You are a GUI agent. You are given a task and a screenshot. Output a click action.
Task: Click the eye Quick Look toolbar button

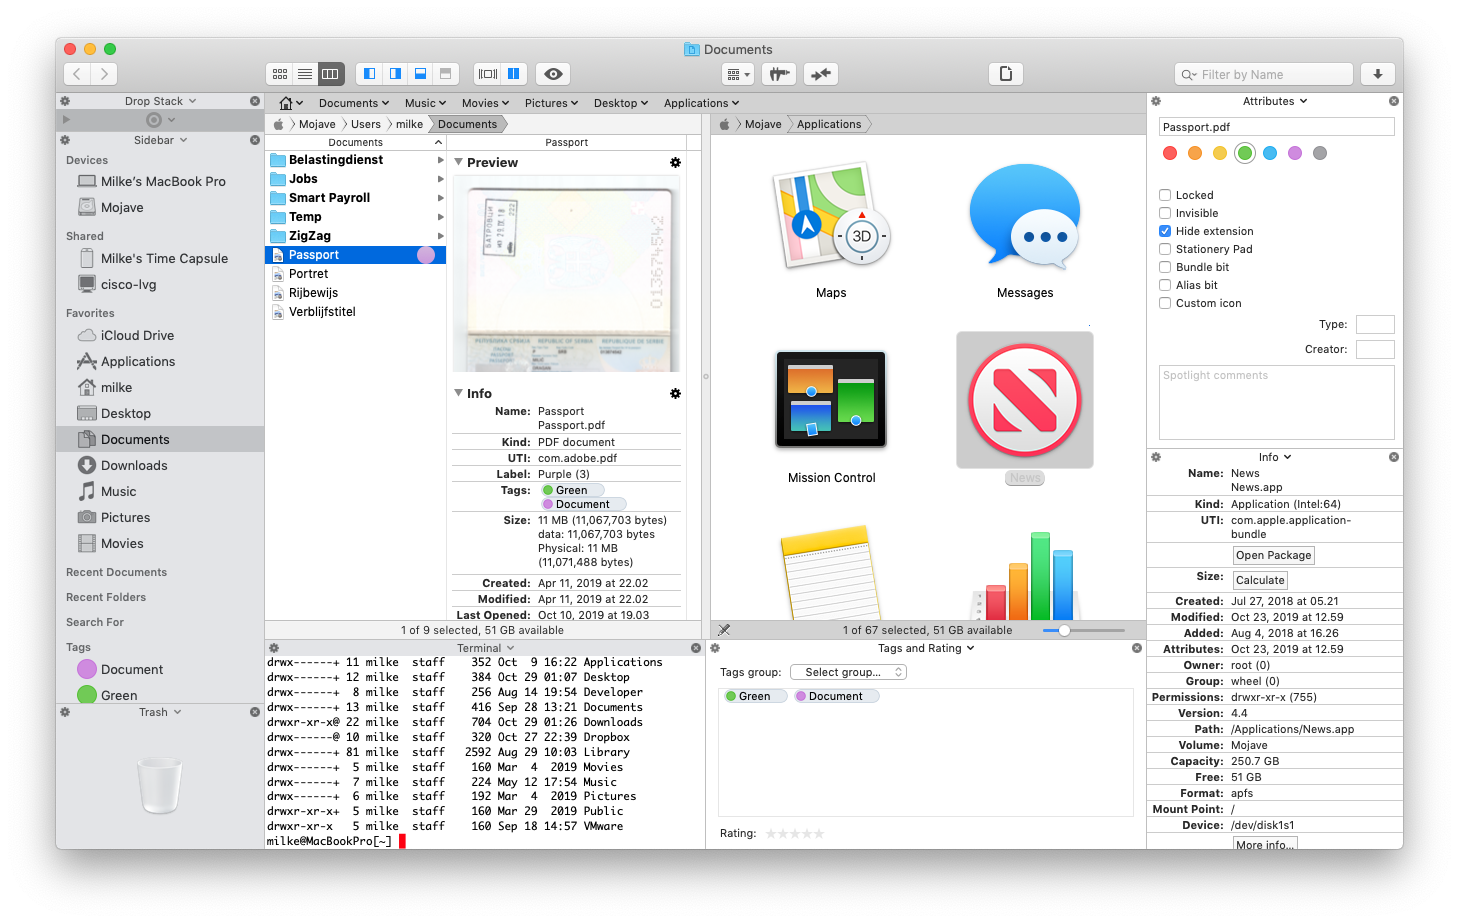click(x=553, y=74)
